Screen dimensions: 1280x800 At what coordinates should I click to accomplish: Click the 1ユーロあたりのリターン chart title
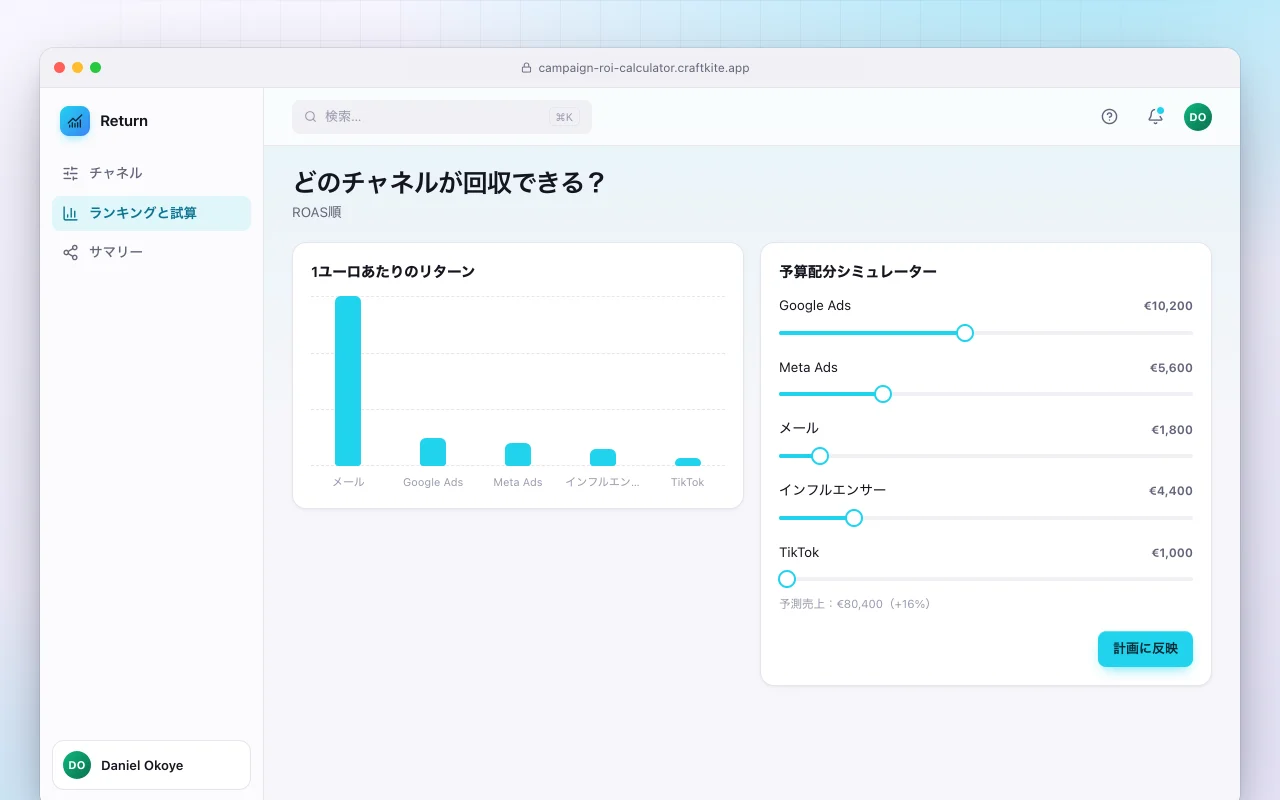(x=393, y=271)
